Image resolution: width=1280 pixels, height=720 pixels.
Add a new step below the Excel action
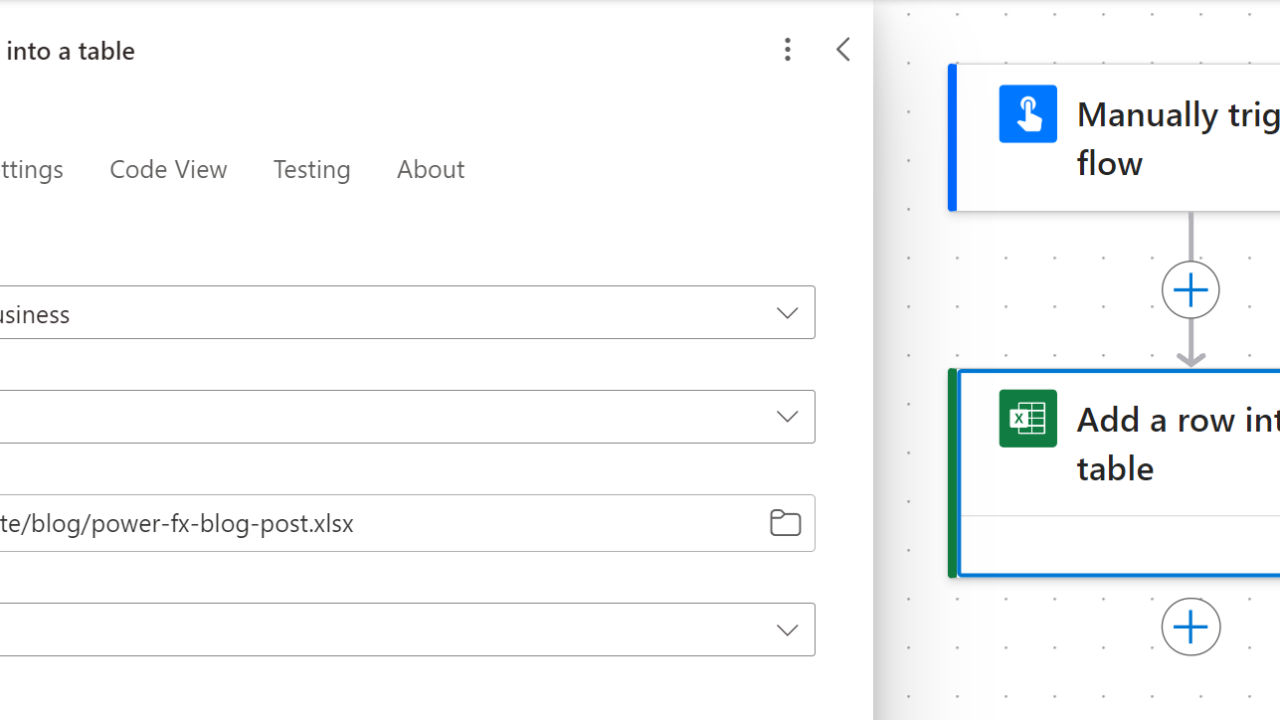click(1190, 627)
